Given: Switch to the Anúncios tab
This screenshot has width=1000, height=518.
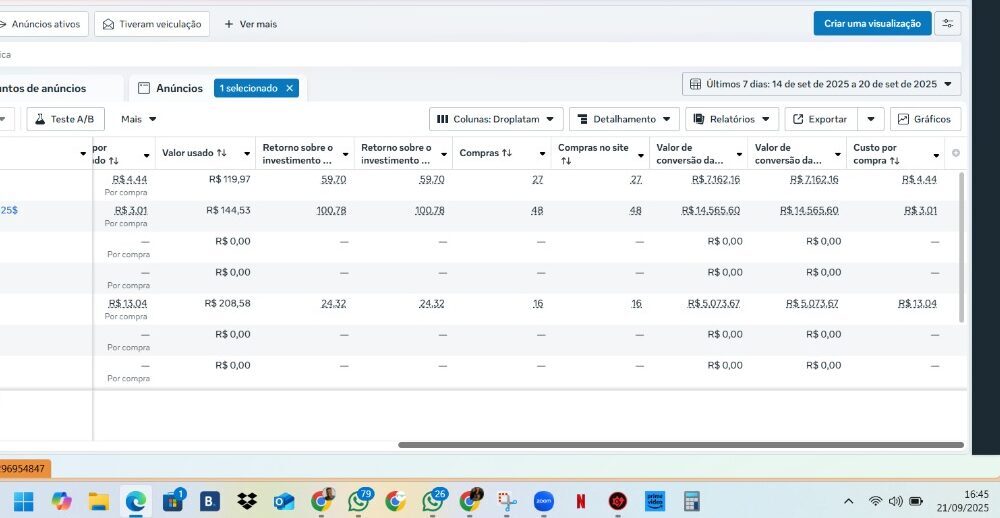Looking at the screenshot, I should tap(170, 88).
